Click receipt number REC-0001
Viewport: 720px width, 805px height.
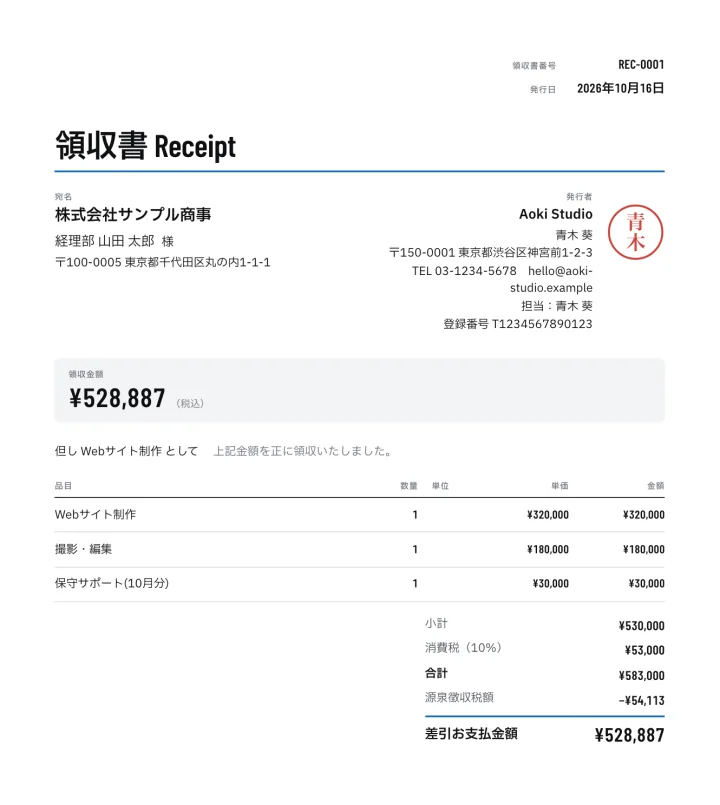pos(641,65)
